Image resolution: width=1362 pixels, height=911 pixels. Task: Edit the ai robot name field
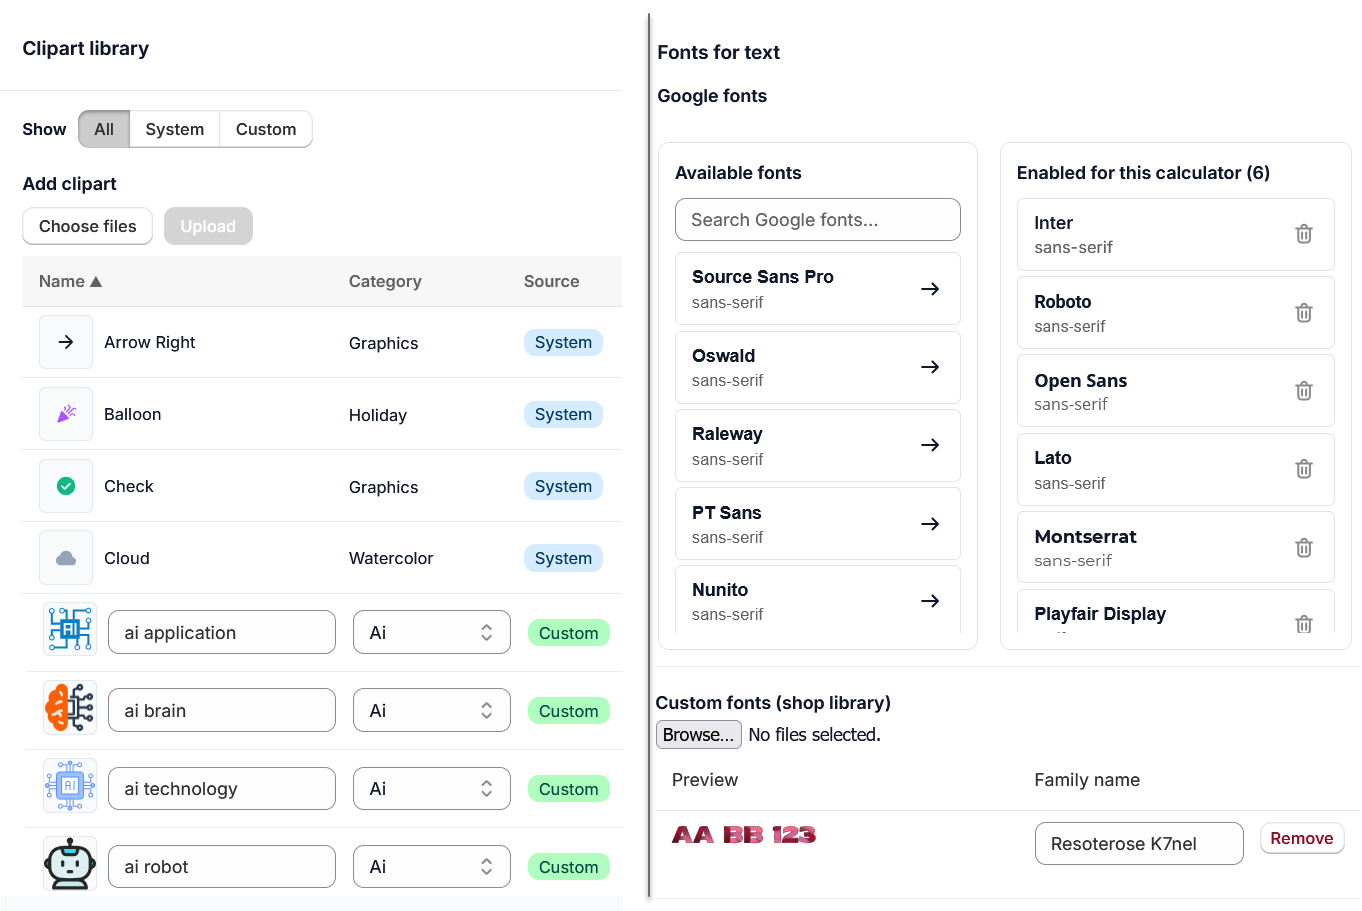pos(222,866)
